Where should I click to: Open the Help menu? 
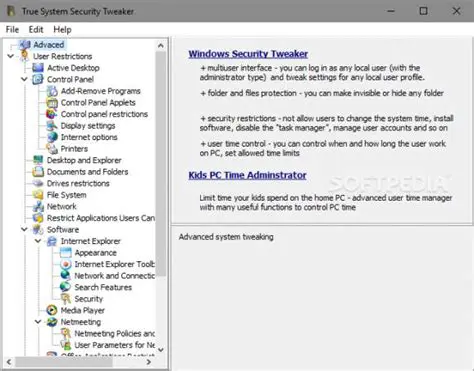click(x=62, y=30)
